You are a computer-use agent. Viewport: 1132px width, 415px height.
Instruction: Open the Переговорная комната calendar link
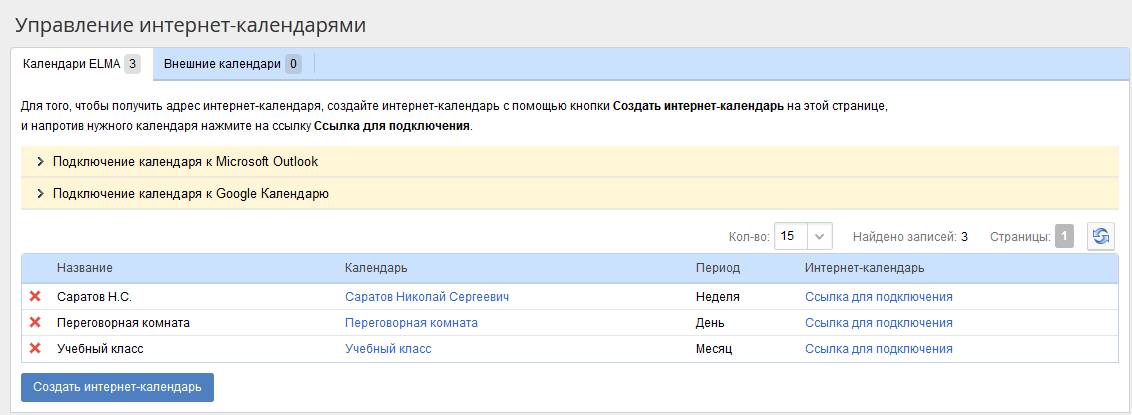(411, 323)
